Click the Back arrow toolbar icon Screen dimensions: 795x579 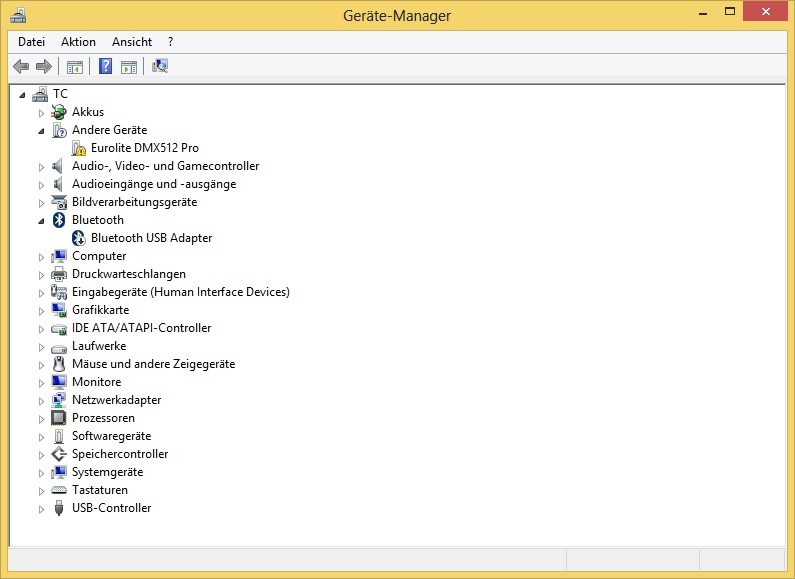tap(21, 66)
